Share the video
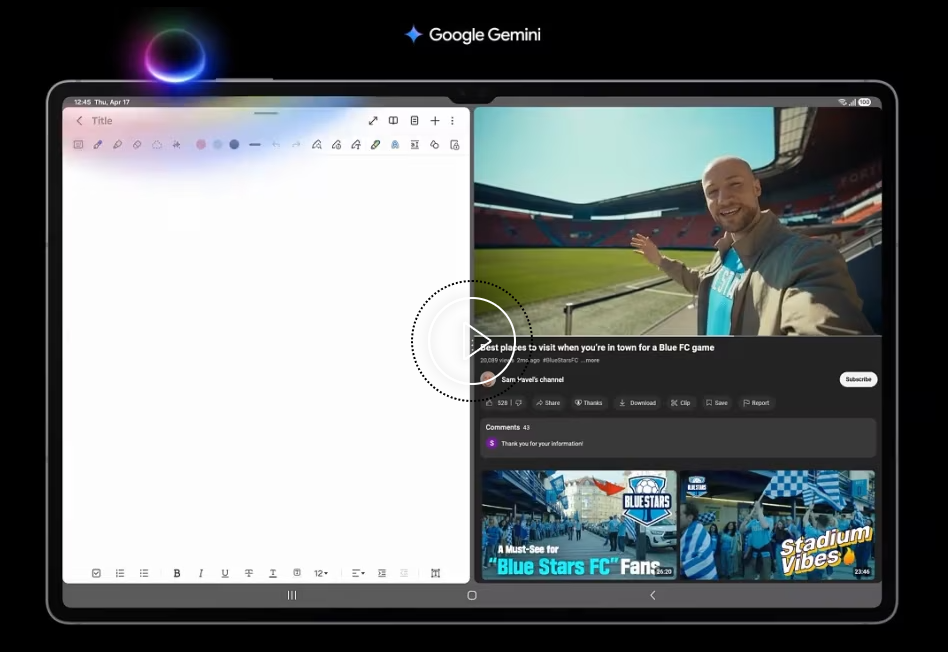Viewport: 948px width, 652px height. (x=548, y=403)
